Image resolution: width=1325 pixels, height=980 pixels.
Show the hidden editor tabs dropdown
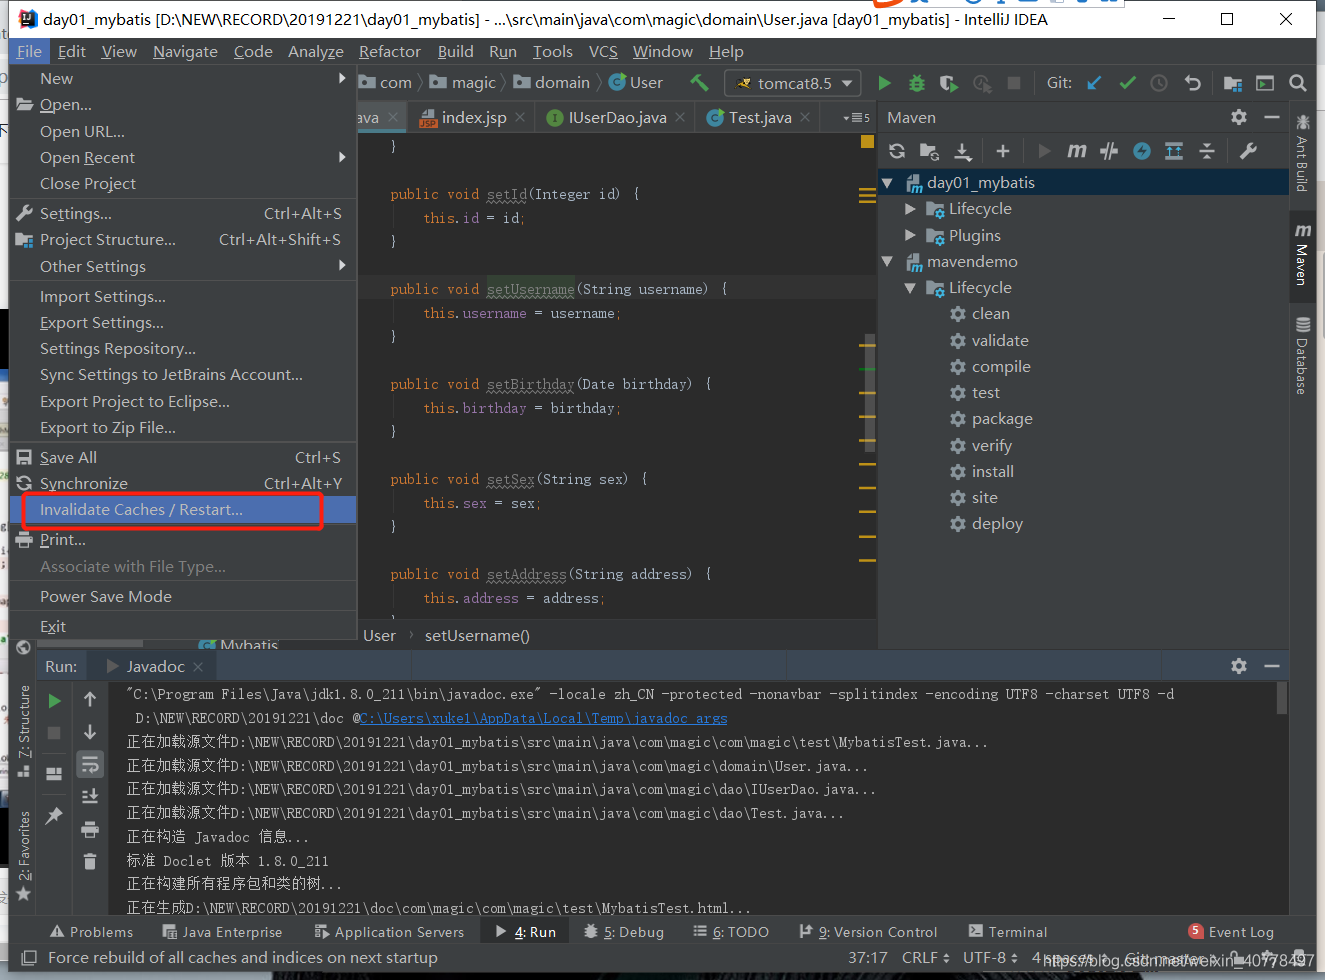856,118
